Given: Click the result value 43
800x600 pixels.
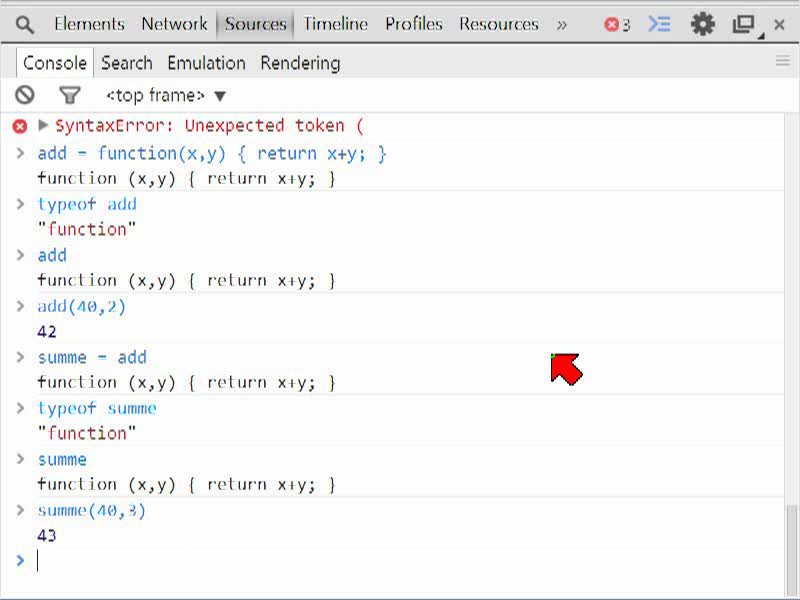Looking at the screenshot, I should click(47, 536).
